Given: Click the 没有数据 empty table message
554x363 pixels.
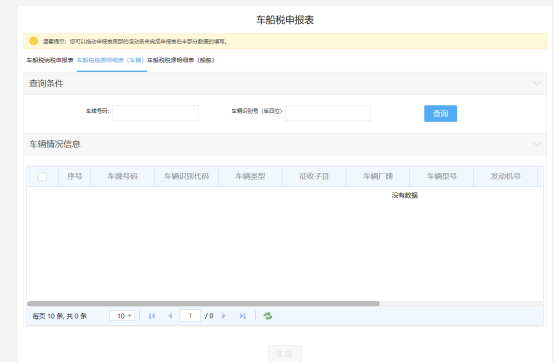Looking at the screenshot, I should click(405, 195).
